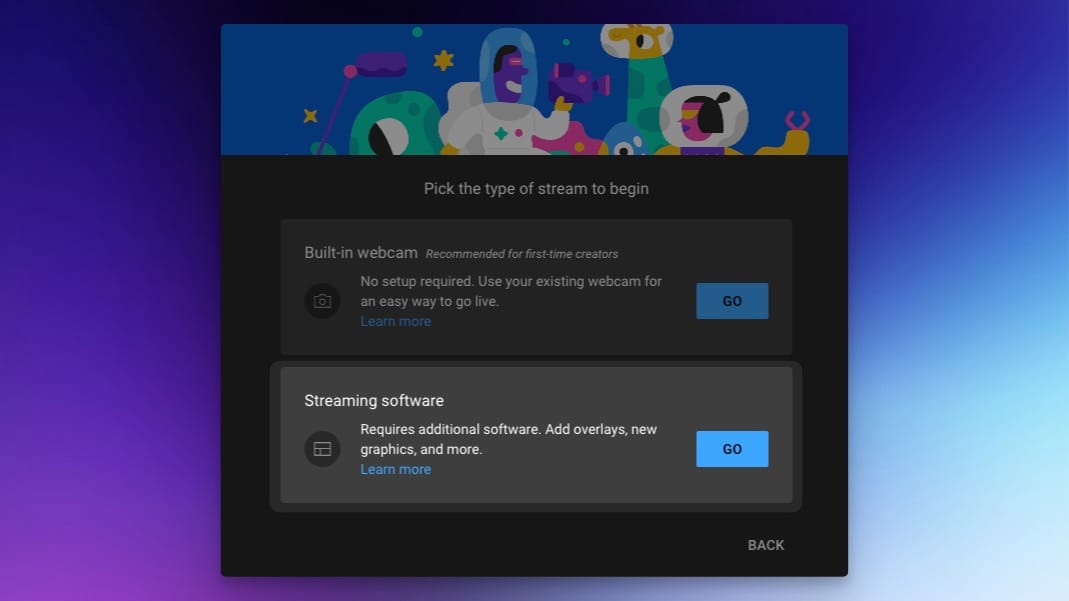Click GO next to Streaming software
Screen dimensions: 1069x601
tap(731, 448)
